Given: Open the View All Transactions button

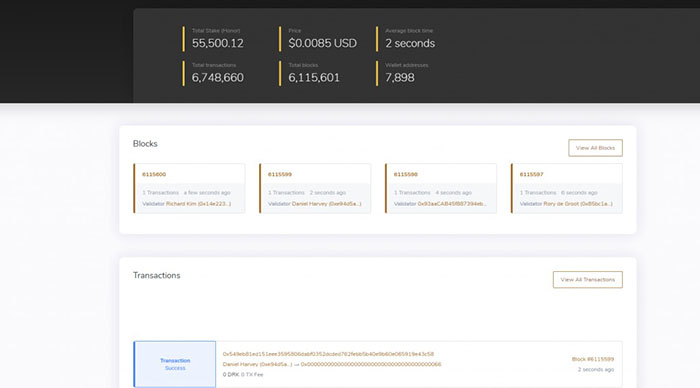Looking at the screenshot, I should click(x=588, y=280).
